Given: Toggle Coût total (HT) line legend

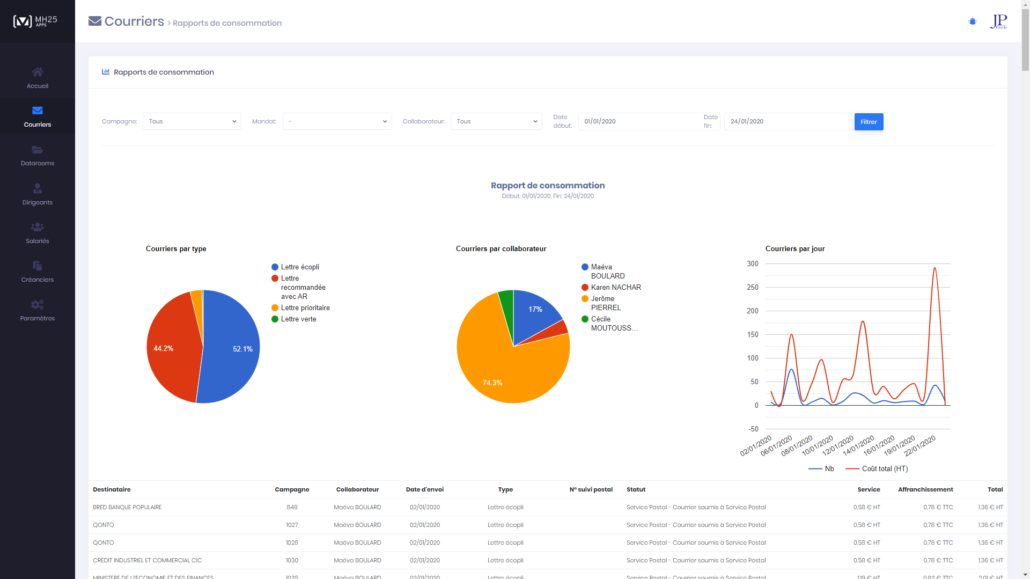Looking at the screenshot, I should pyautogui.click(x=876, y=468).
